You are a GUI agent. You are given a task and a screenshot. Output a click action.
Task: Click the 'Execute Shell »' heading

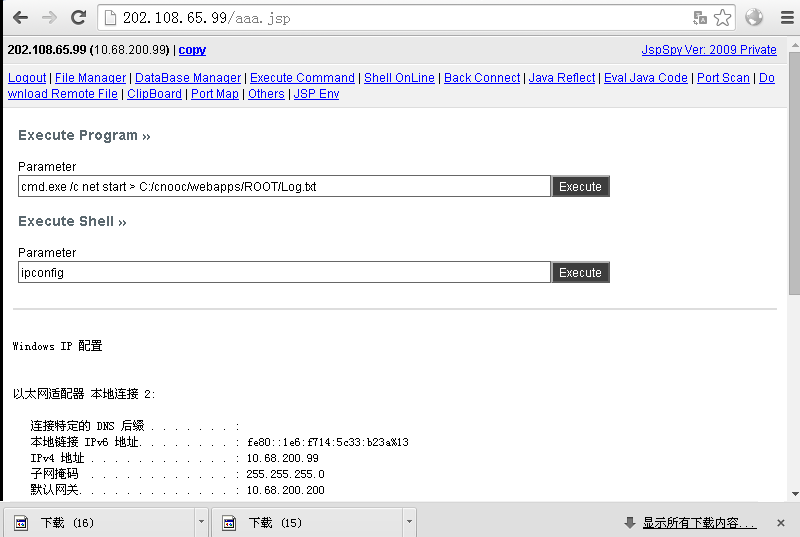pyautogui.click(x=72, y=221)
